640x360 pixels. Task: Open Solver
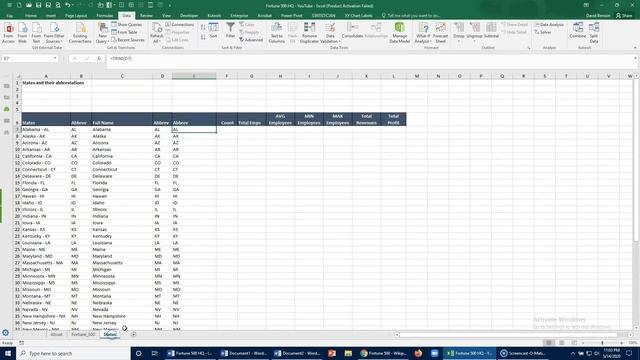tap(543, 32)
